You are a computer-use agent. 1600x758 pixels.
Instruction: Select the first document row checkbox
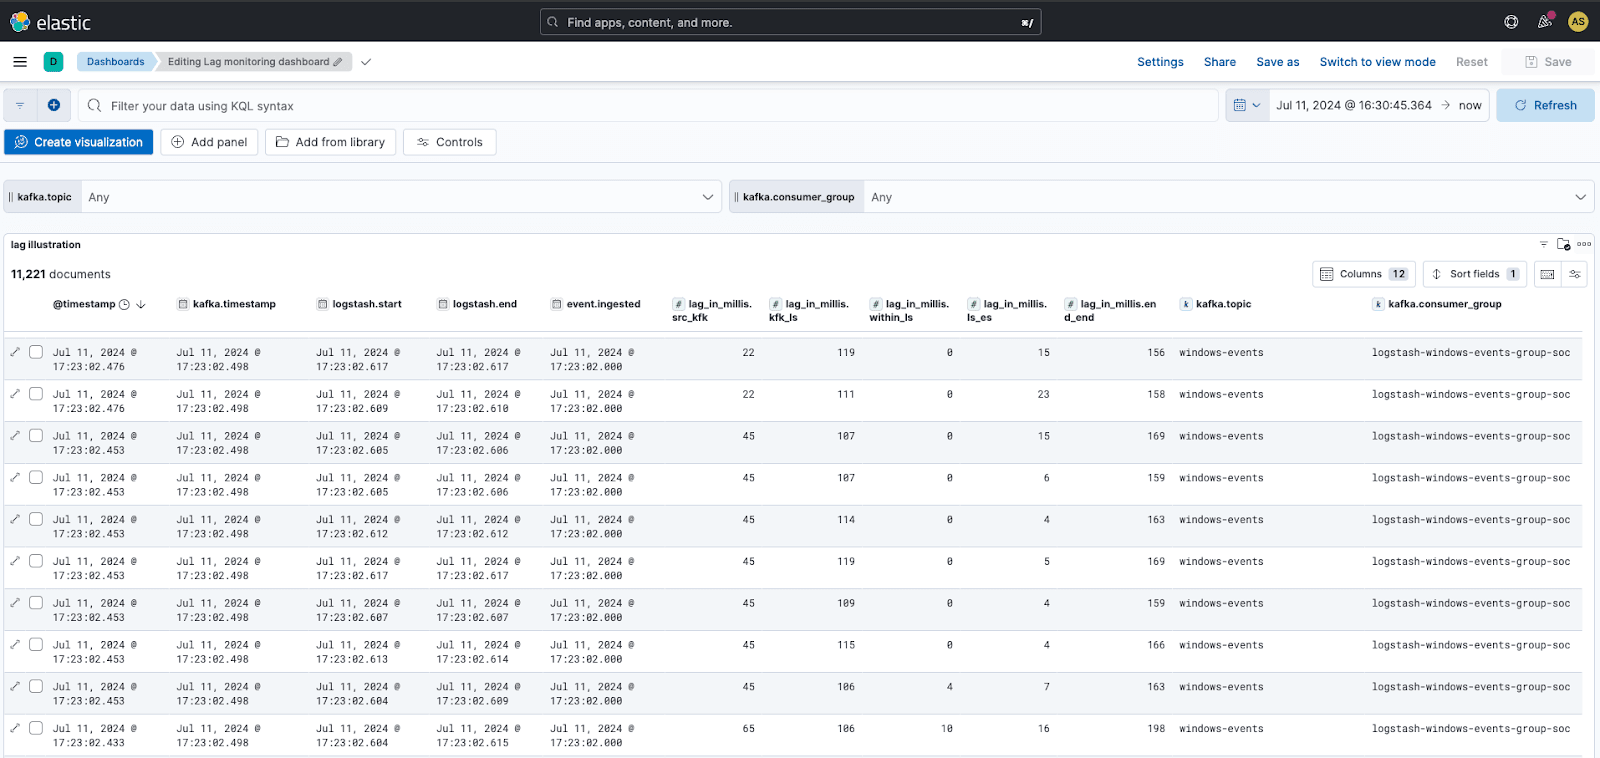(36, 352)
